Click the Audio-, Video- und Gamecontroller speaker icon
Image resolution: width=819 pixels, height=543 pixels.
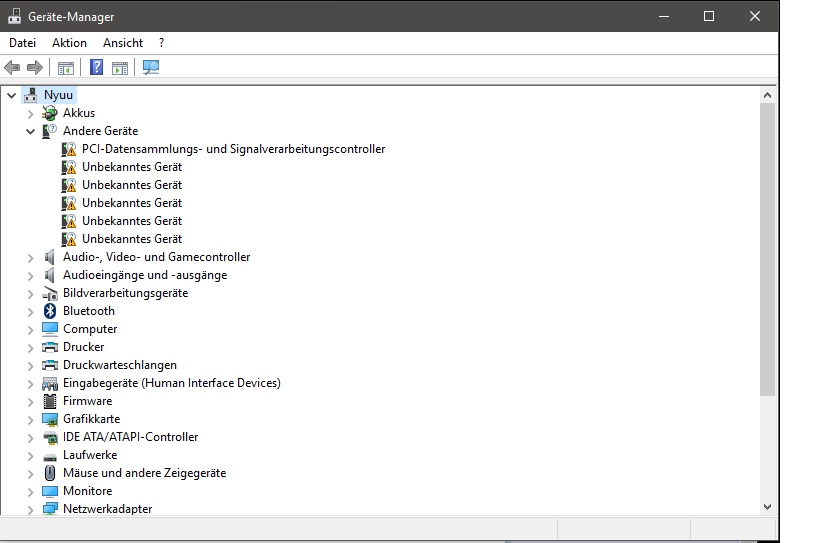point(50,257)
